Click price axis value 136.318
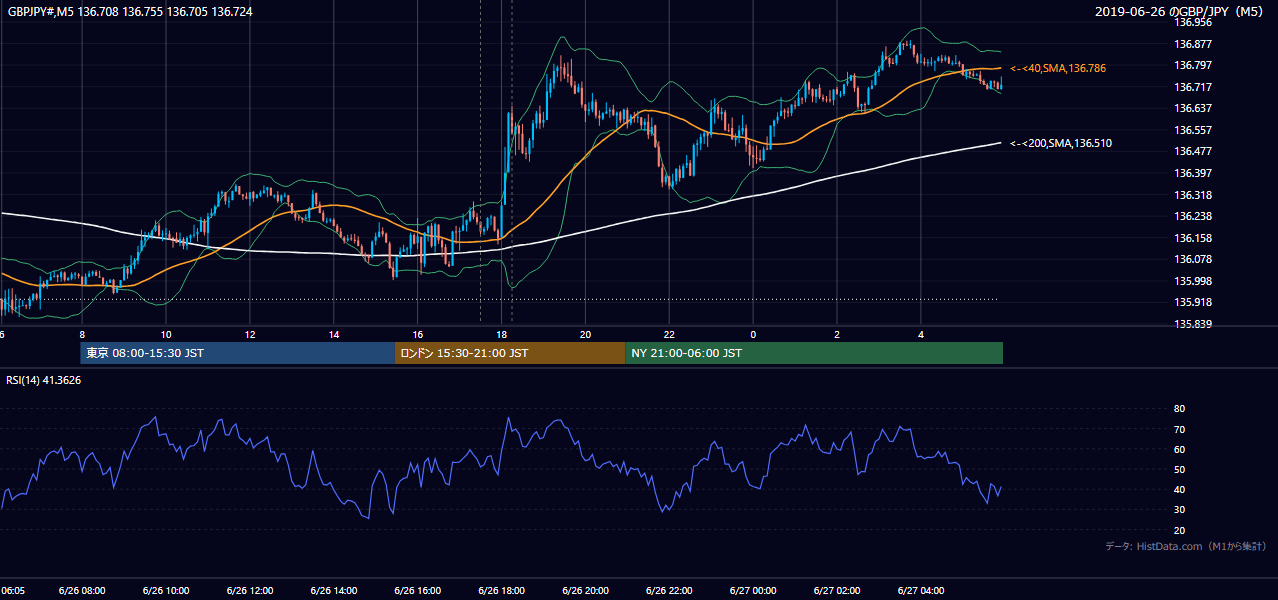Viewport: 1278px width, 600px height. point(1193,195)
